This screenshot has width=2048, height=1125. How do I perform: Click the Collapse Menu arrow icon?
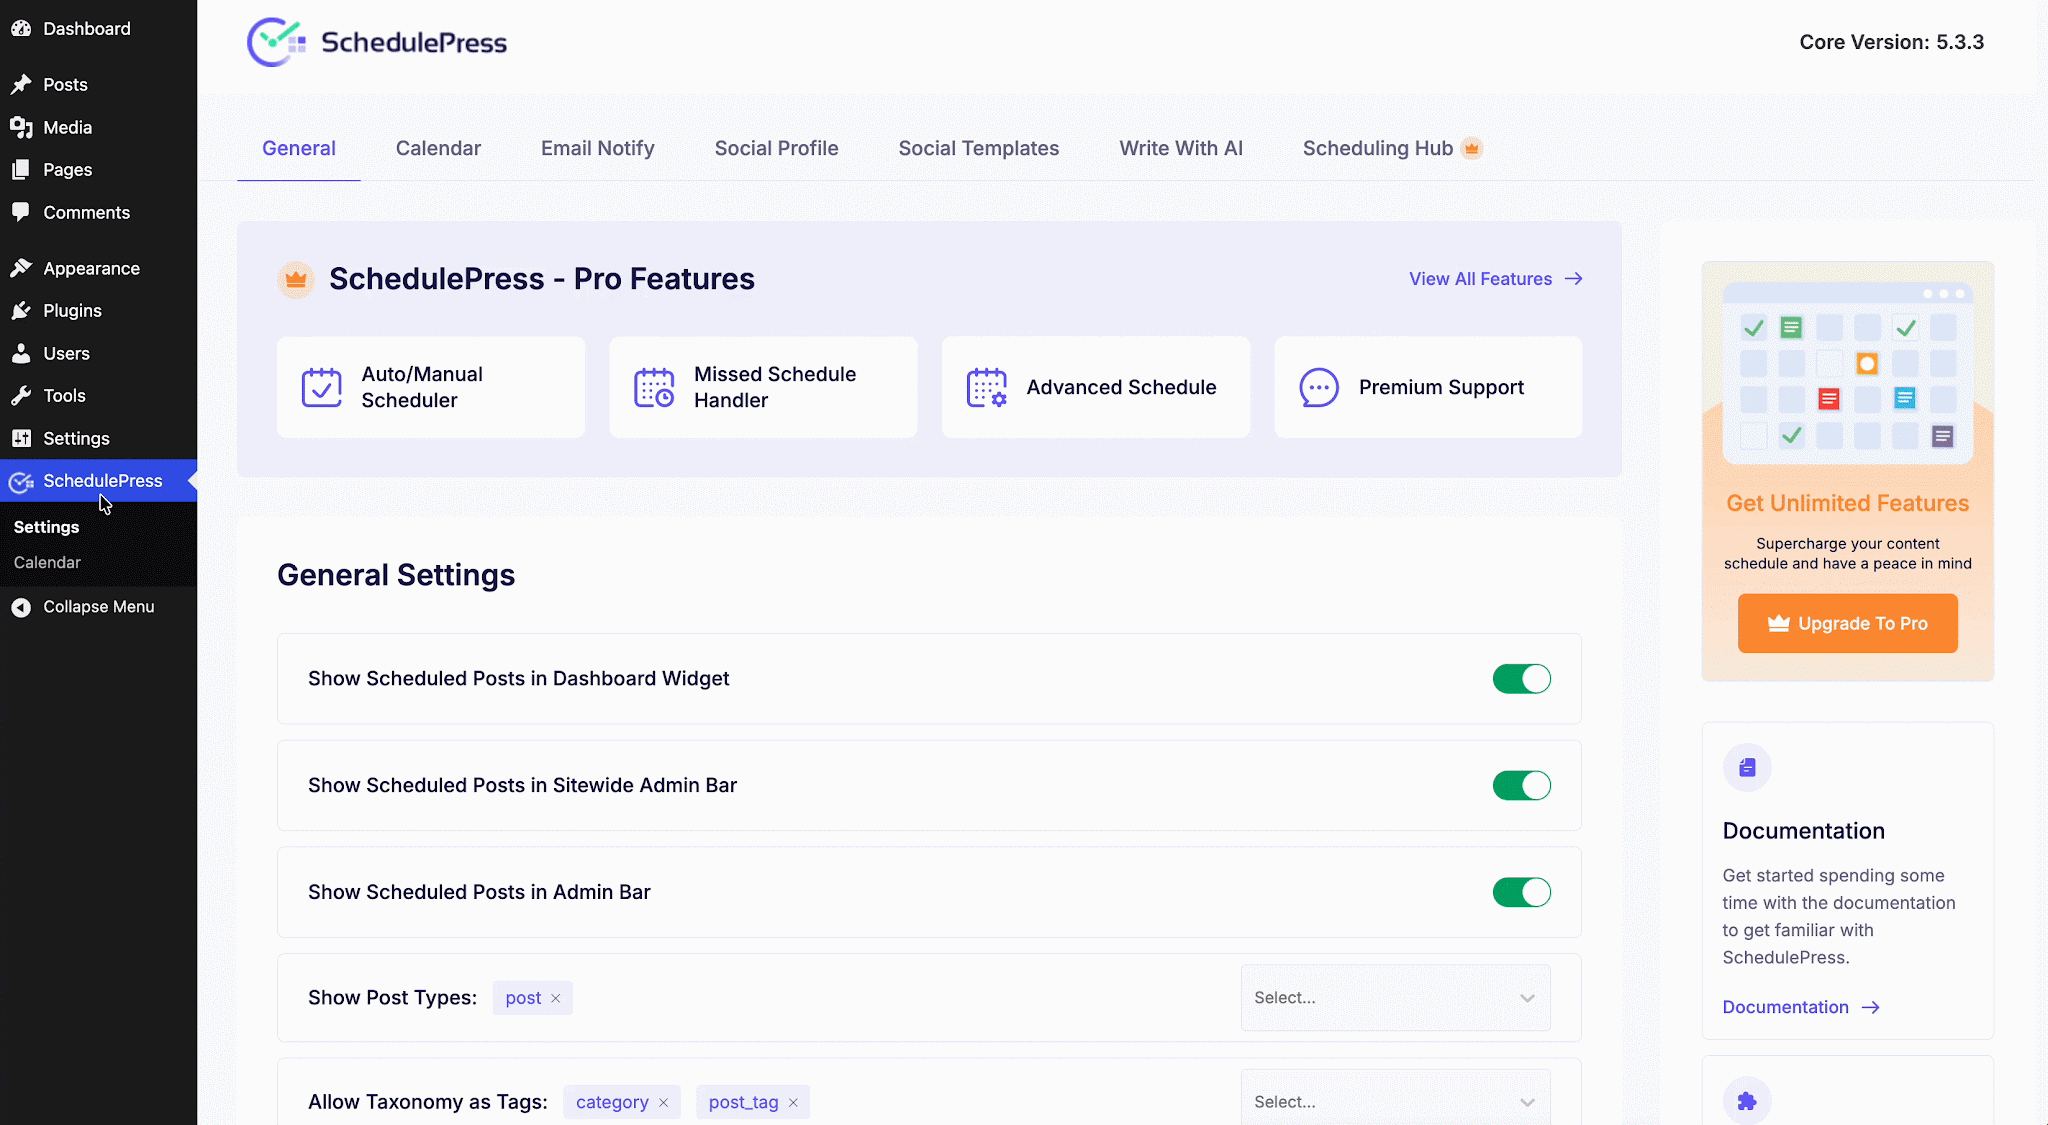point(21,607)
